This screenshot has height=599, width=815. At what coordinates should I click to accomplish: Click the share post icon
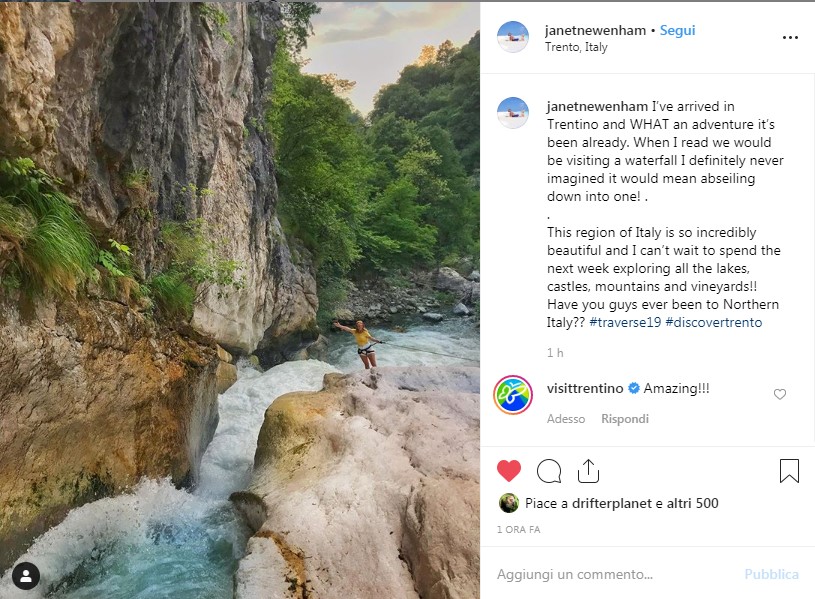click(x=588, y=471)
